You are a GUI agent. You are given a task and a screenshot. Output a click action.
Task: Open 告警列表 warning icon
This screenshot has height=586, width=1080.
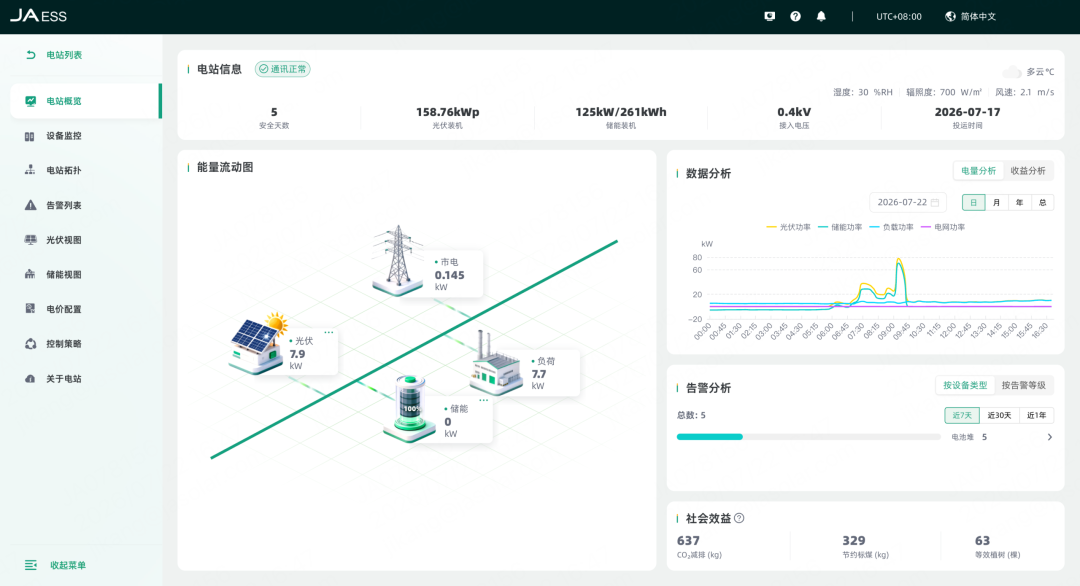tap(30, 205)
